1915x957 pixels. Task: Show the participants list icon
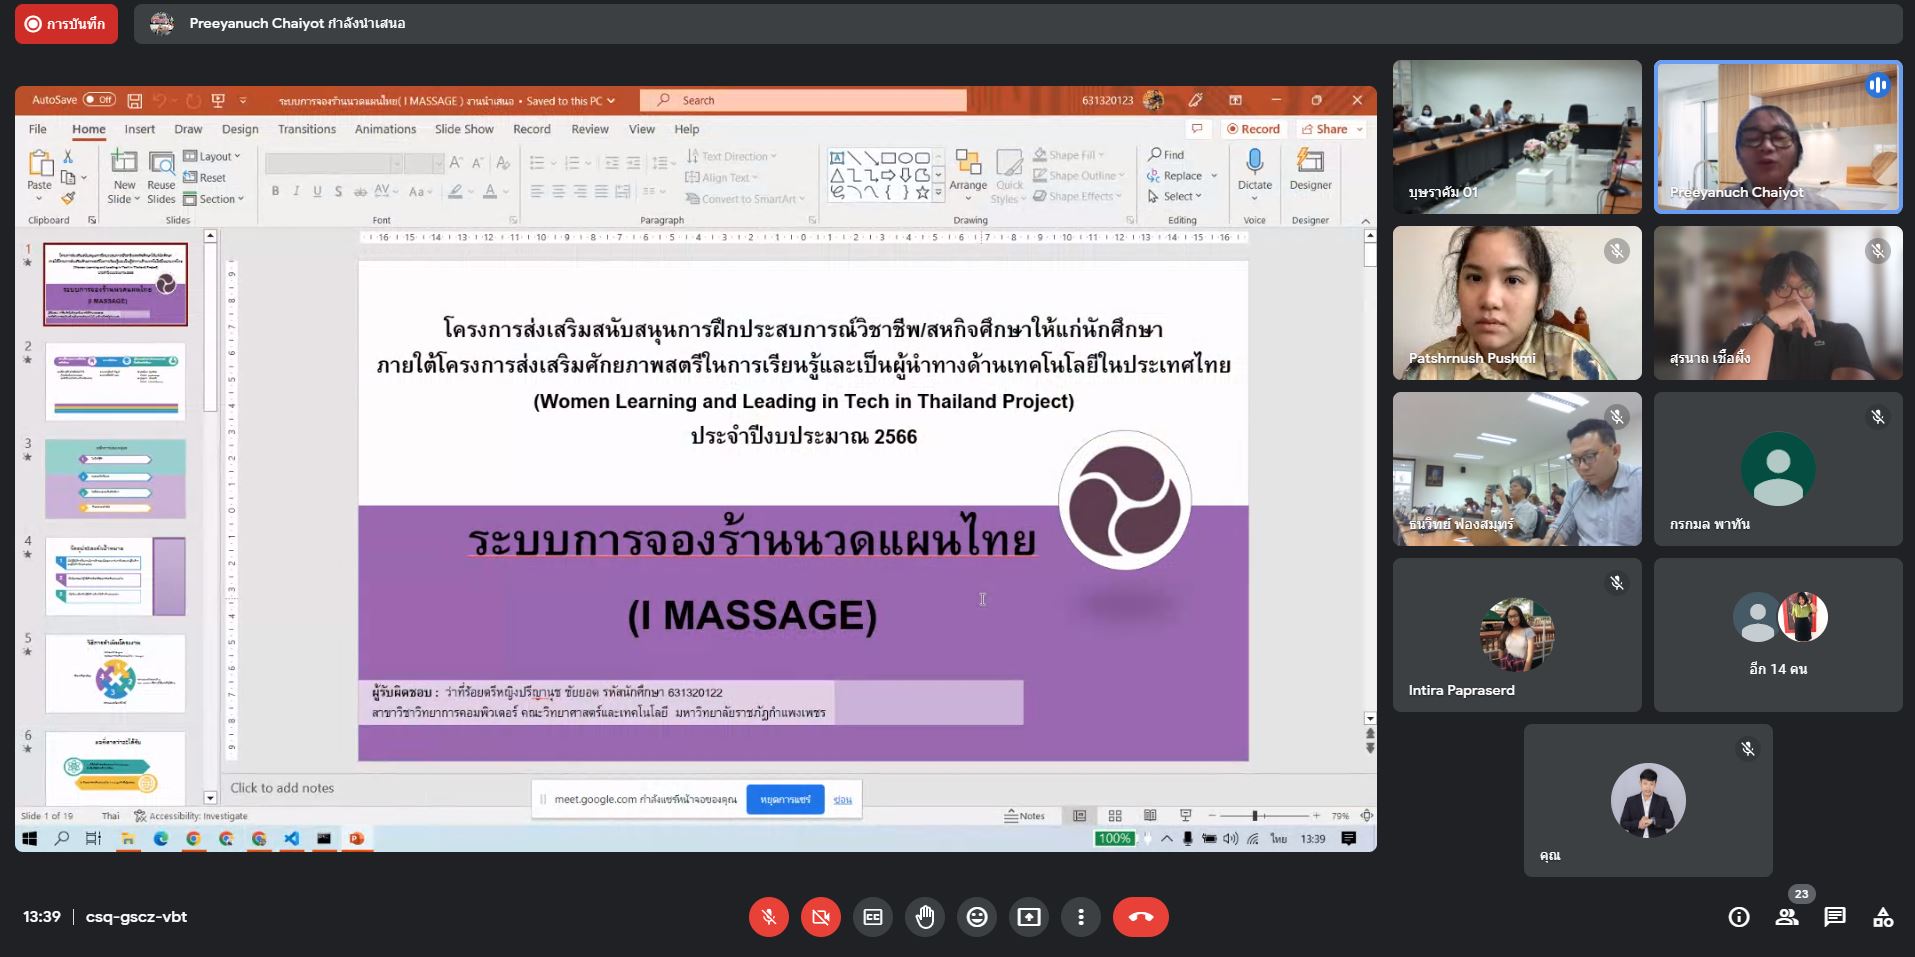pyautogui.click(x=1786, y=917)
